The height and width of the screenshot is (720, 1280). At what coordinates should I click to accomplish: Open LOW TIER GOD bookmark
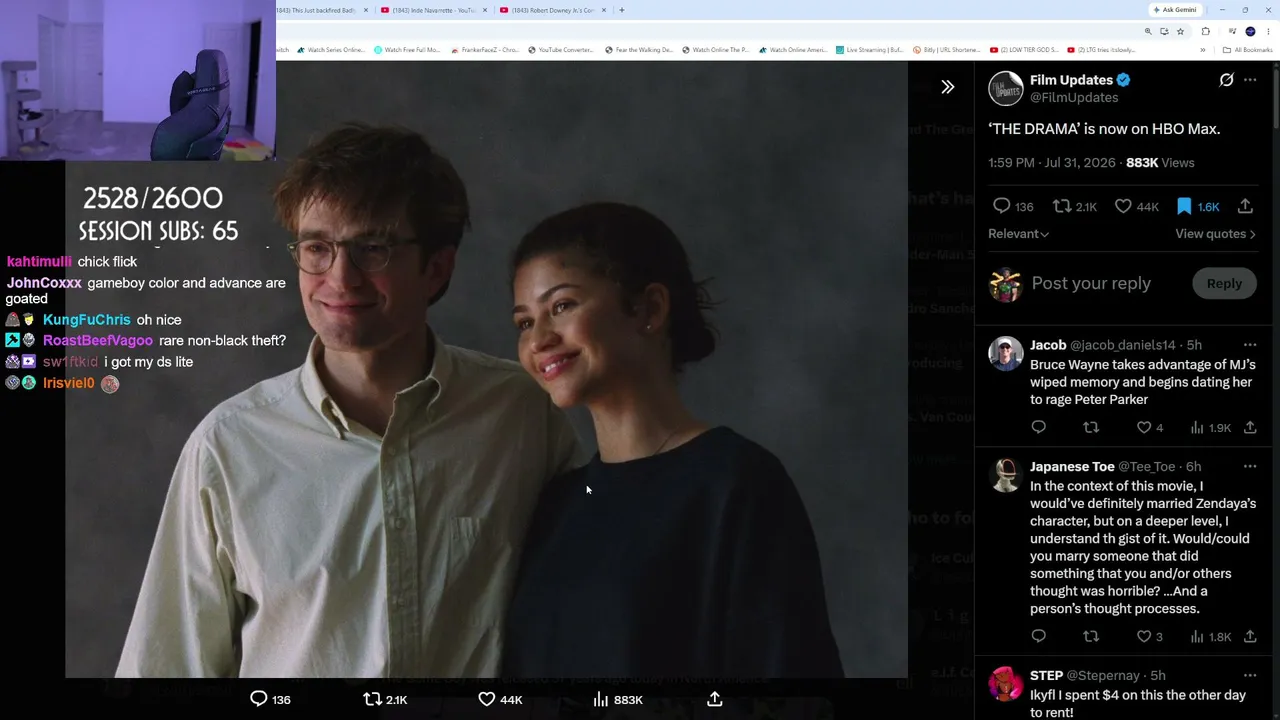1024,50
